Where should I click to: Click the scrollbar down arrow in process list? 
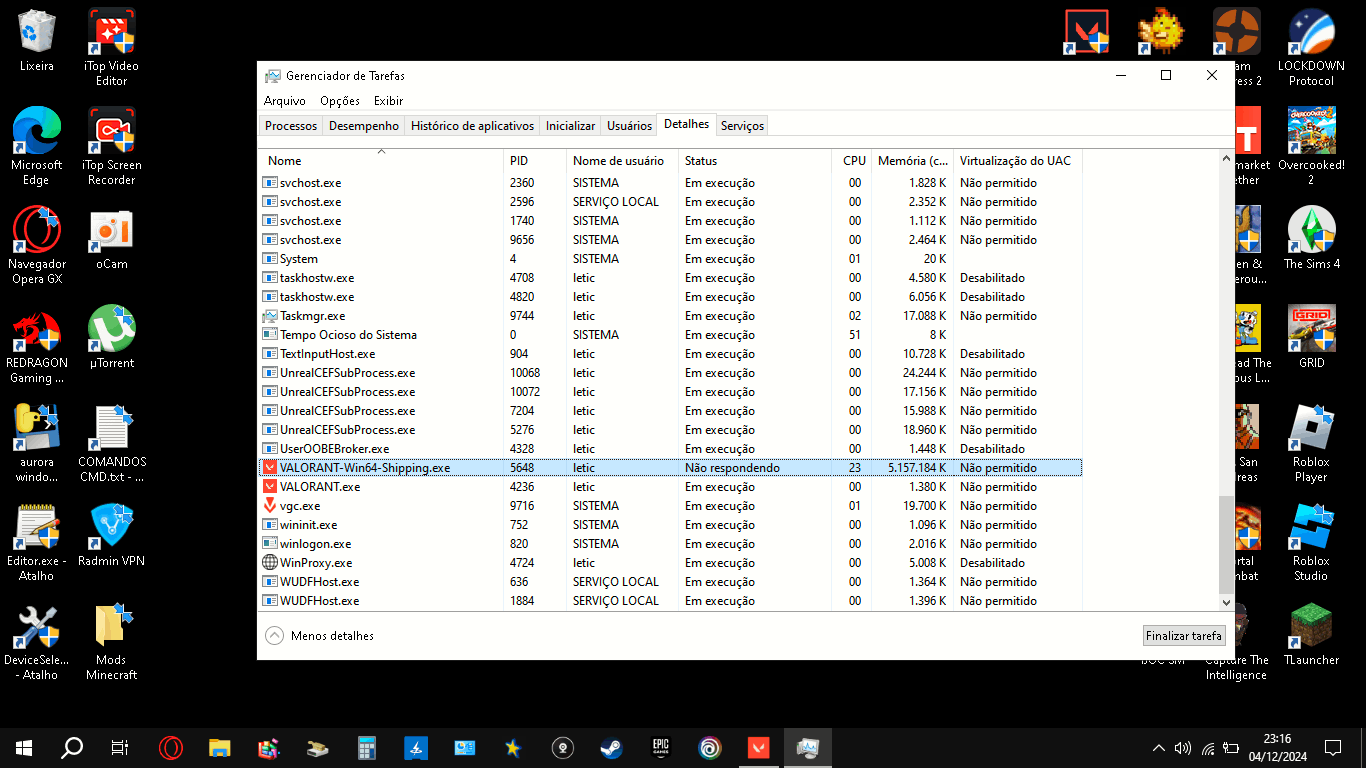coord(1226,602)
